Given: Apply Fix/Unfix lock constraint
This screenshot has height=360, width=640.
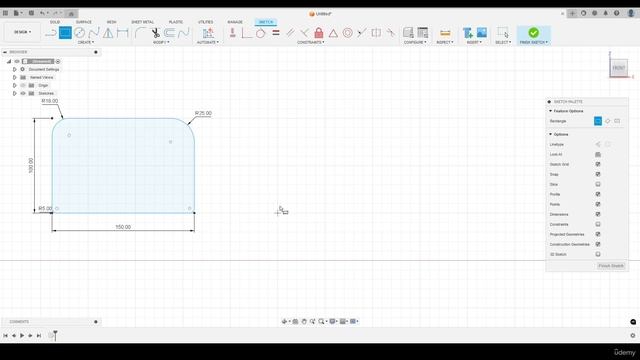Looking at the screenshot, I should (319, 33).
